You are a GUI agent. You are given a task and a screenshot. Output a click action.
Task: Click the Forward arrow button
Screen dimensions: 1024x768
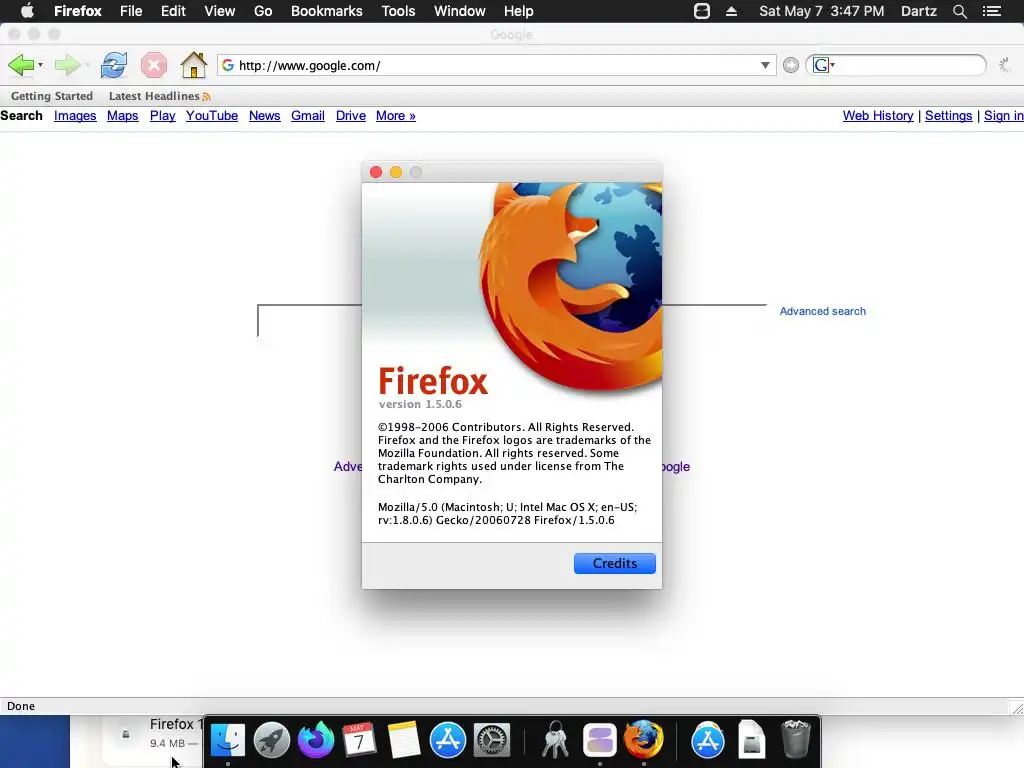point(66,65)
